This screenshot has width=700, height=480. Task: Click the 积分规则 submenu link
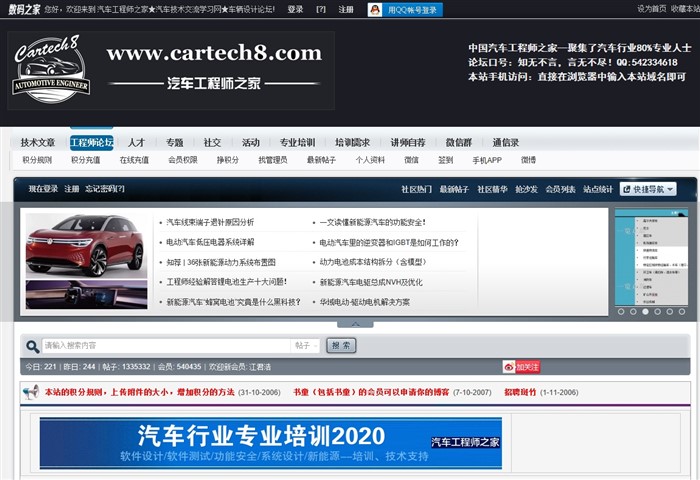pos(37,160)
